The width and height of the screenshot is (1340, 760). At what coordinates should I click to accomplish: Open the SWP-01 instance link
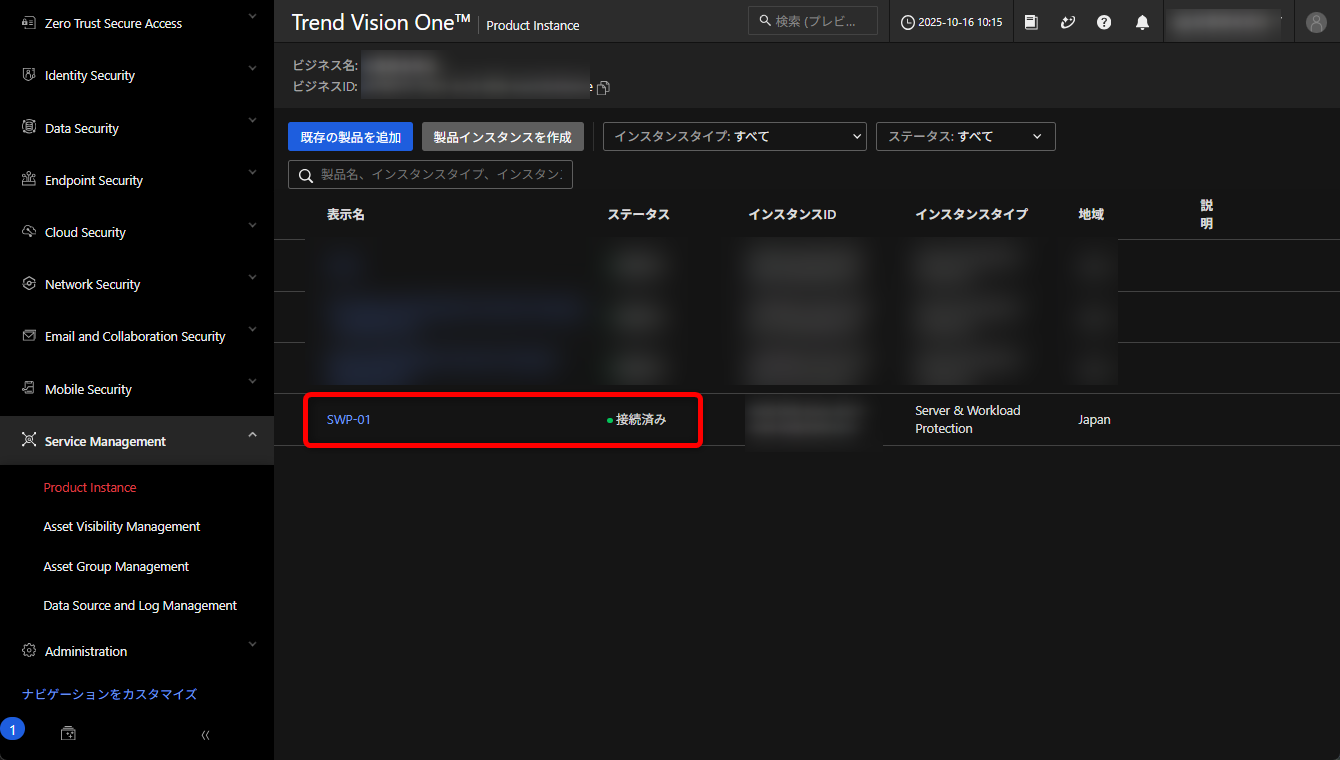click(349, 419)
